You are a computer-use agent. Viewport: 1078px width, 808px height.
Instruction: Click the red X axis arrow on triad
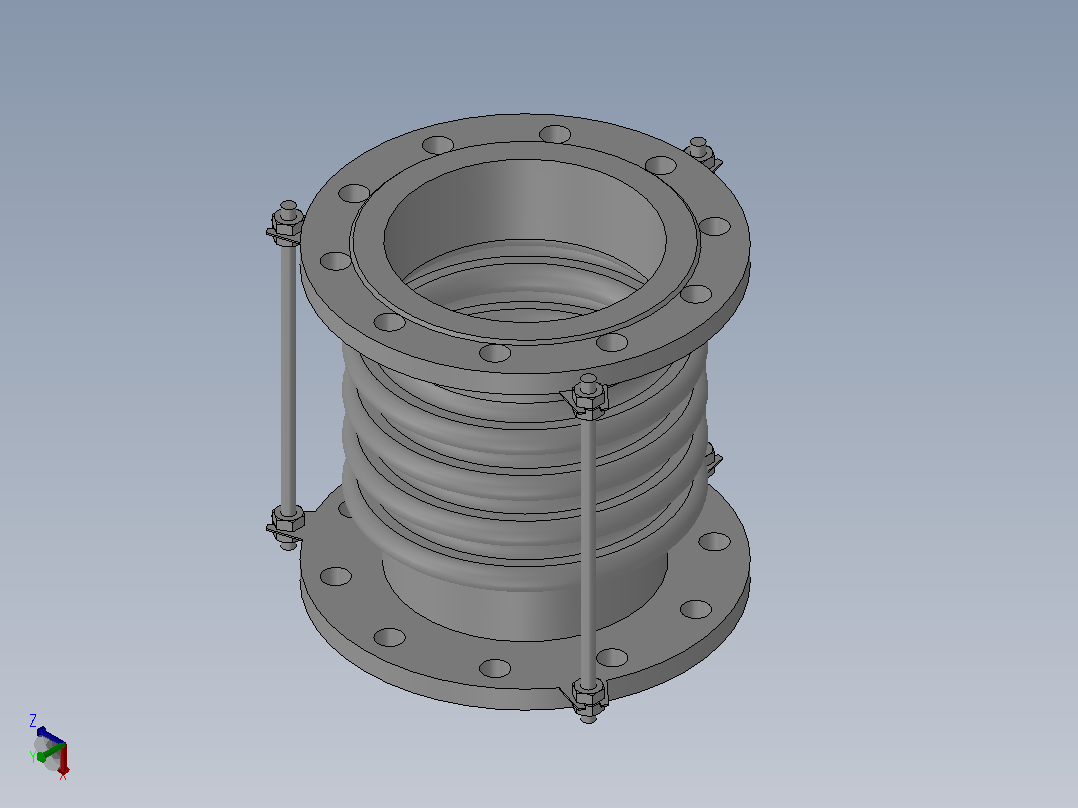coord(63,758)
